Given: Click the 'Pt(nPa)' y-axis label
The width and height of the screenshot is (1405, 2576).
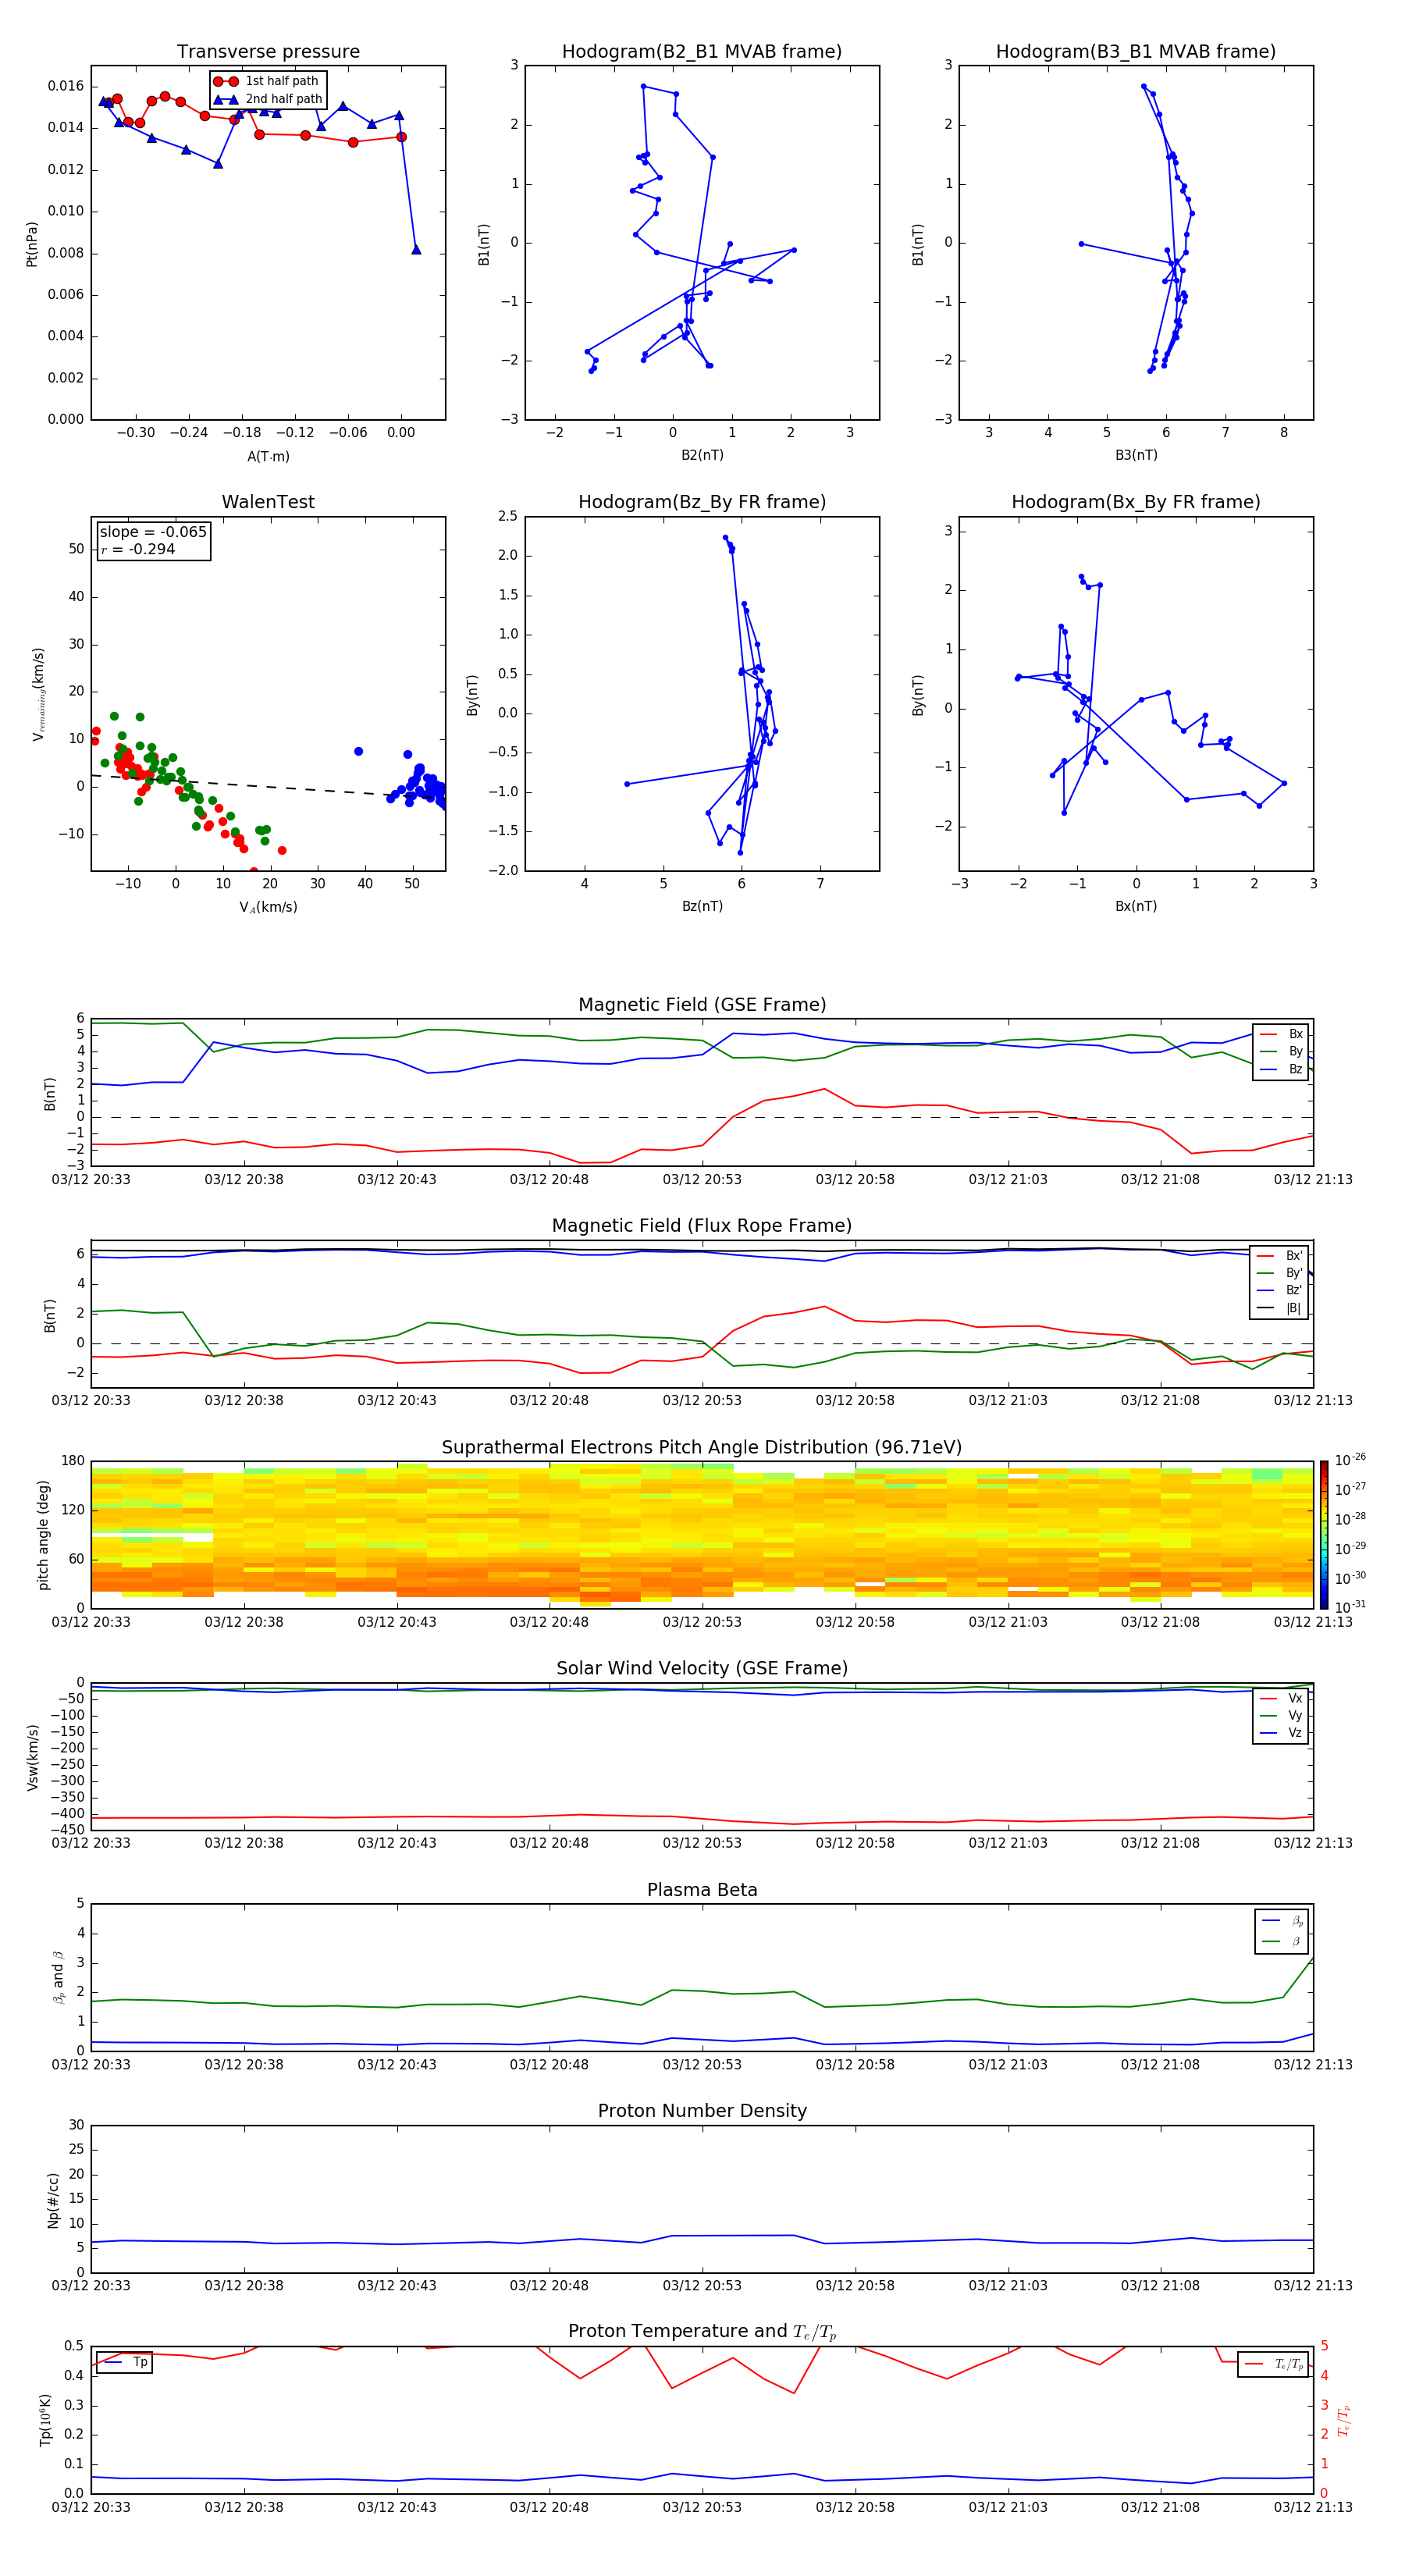Looking at the screenshot, I should coord(32,244).
